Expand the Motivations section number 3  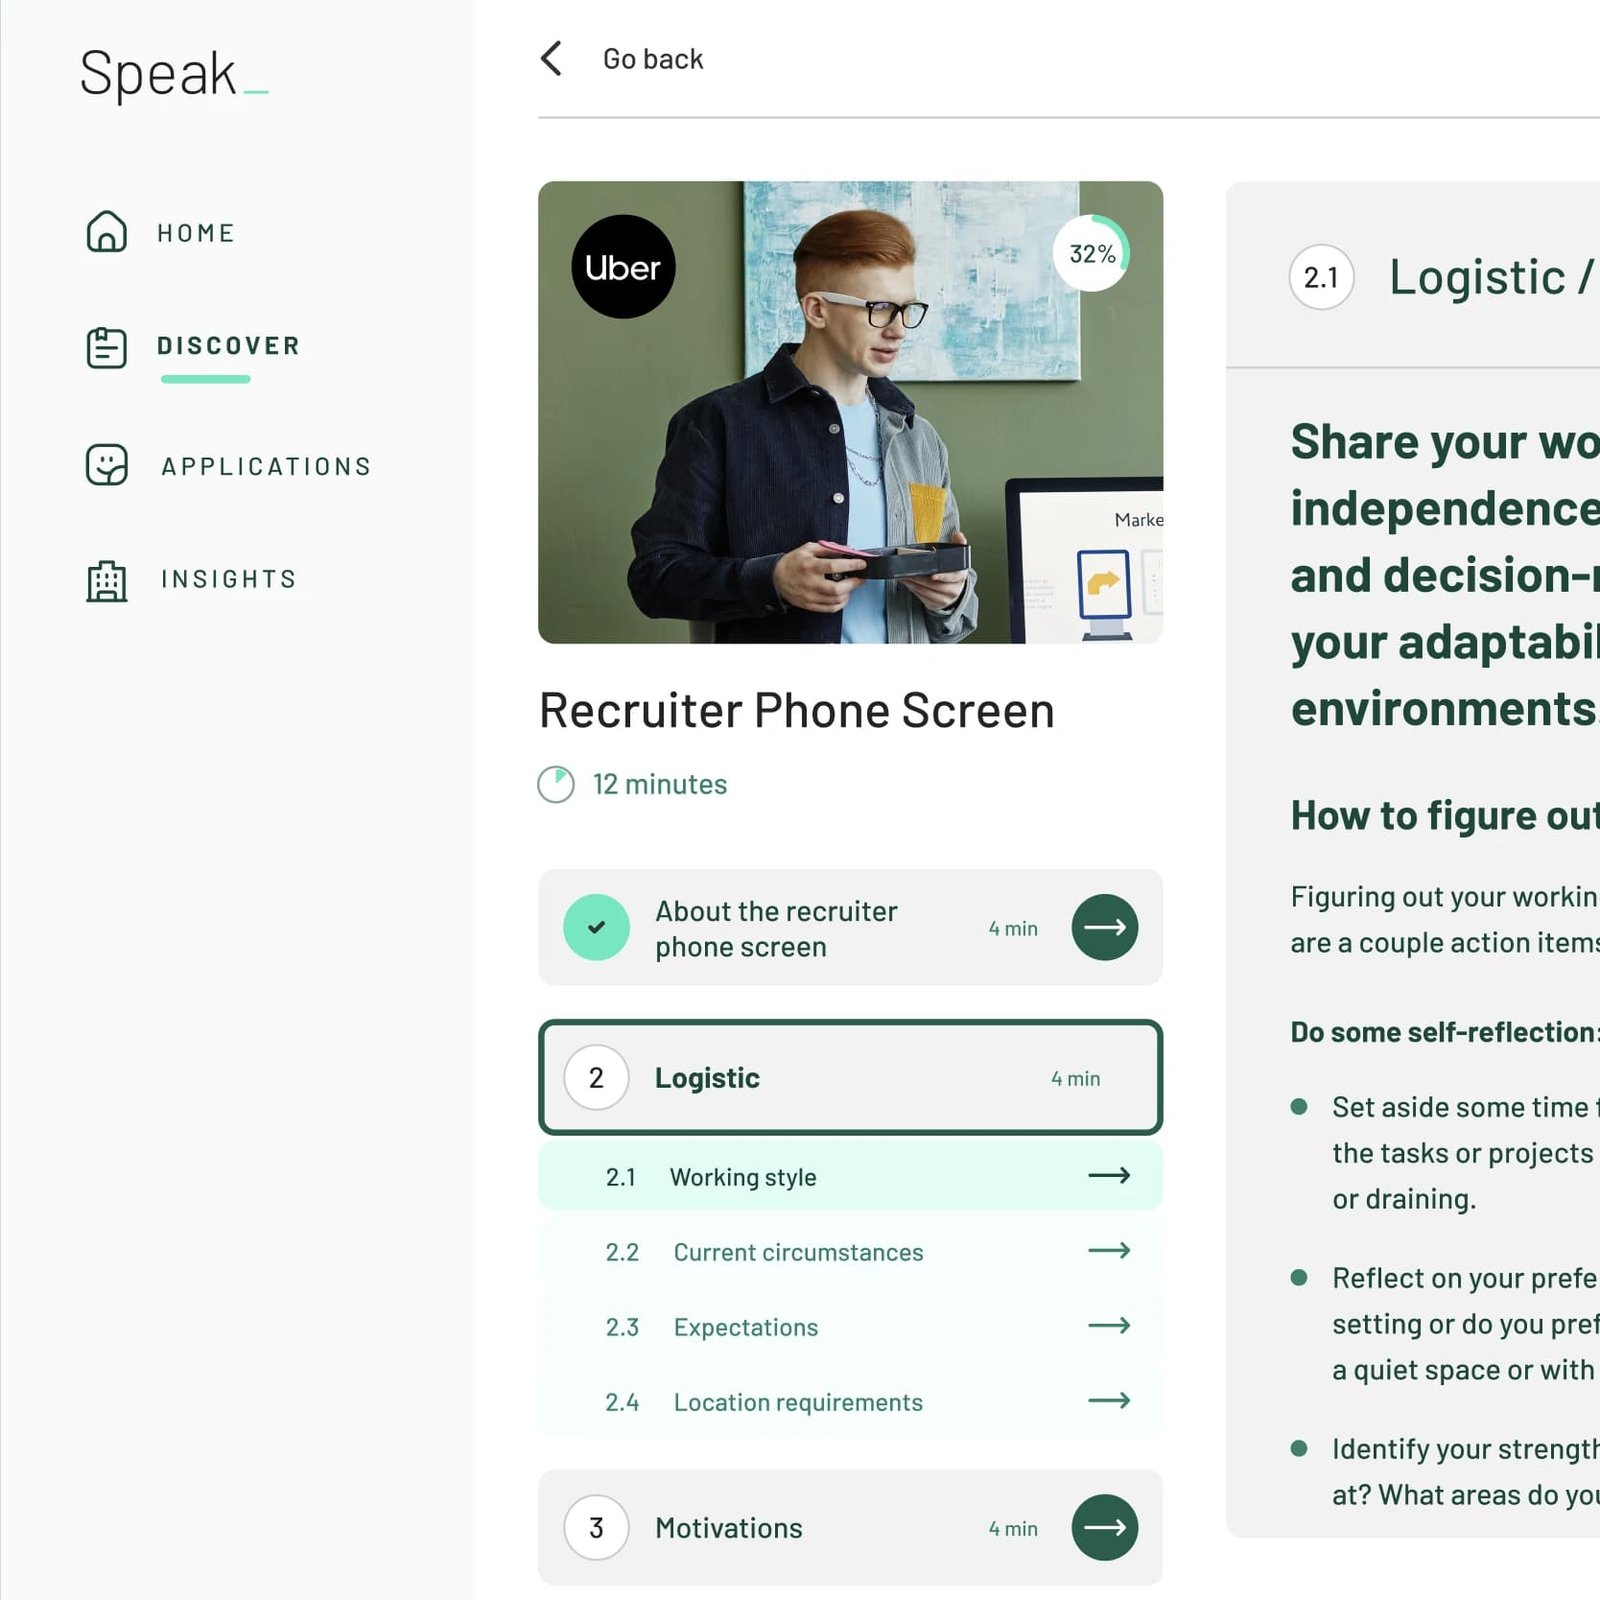click(x=596, y=1527)
